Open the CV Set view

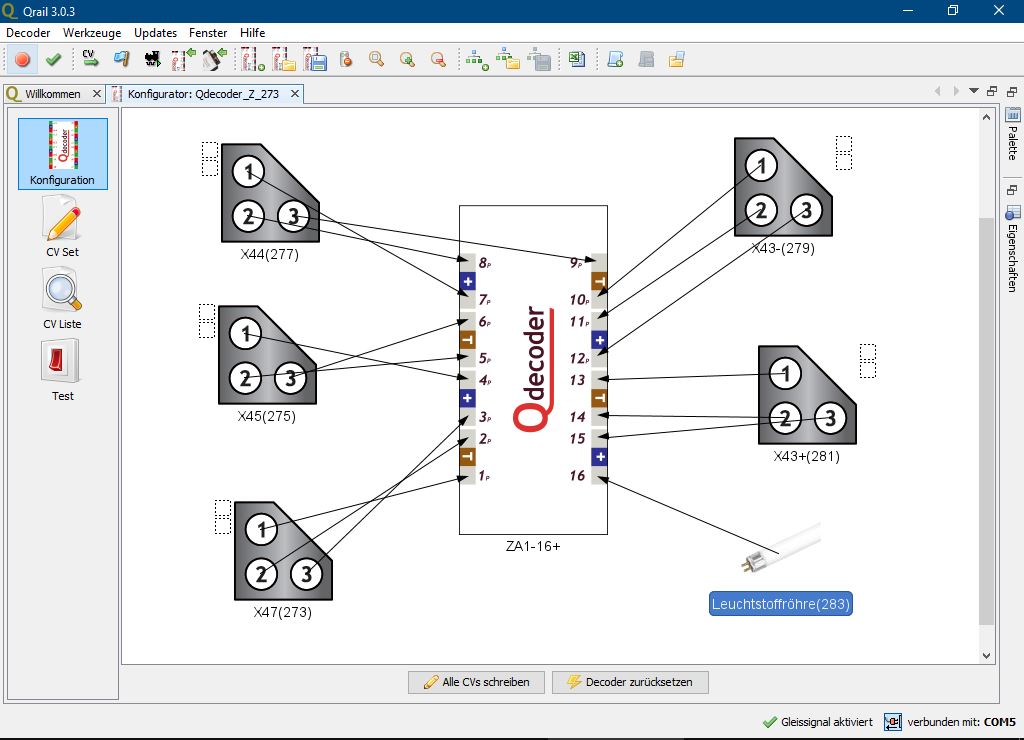point(63,227)
